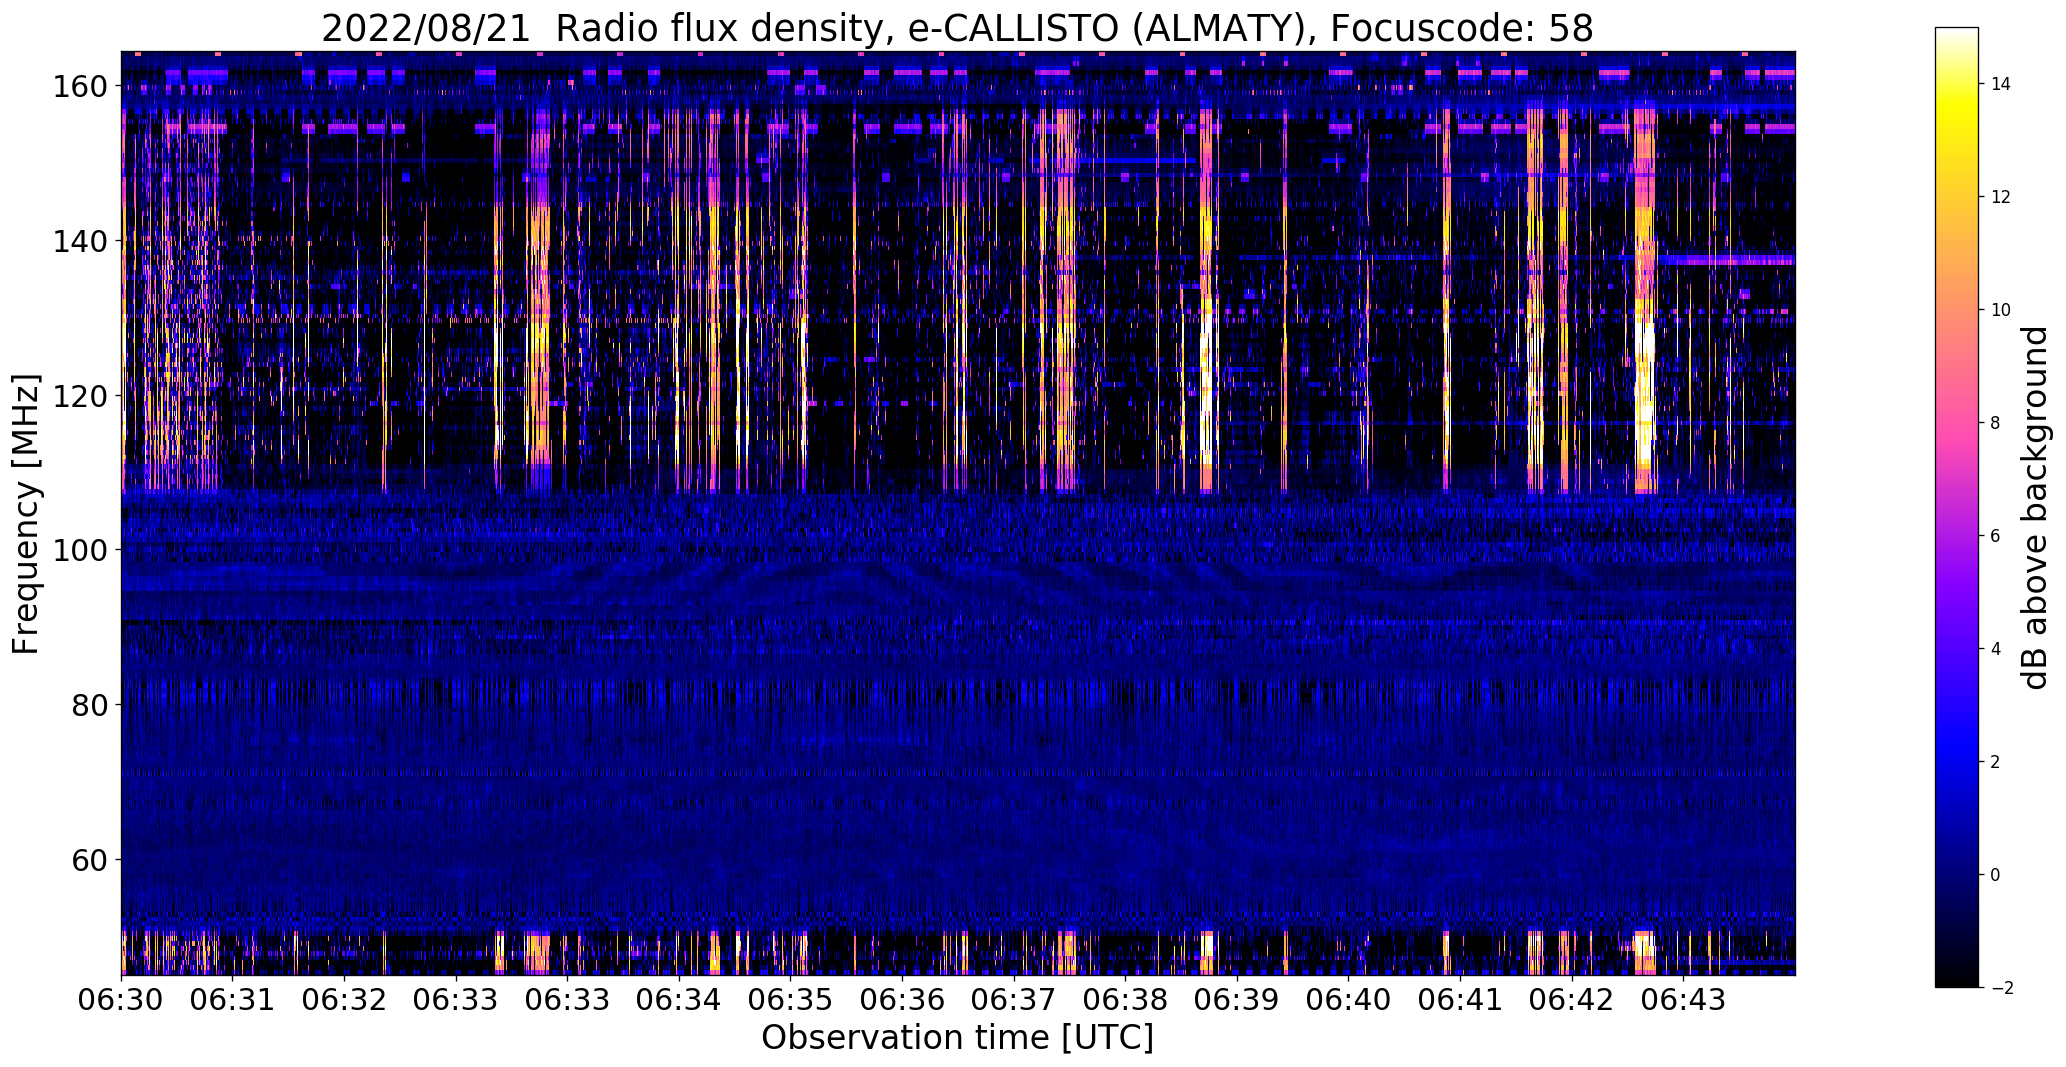The width and height of the screenshot is (2066, 1067).
Task: Click the colorbar tick value 4
Action: click(x=1995, y=649)
